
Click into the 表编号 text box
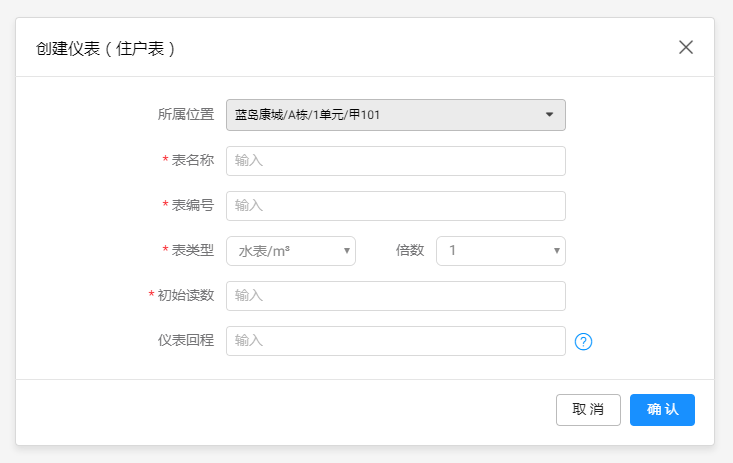tap(396, 206)
